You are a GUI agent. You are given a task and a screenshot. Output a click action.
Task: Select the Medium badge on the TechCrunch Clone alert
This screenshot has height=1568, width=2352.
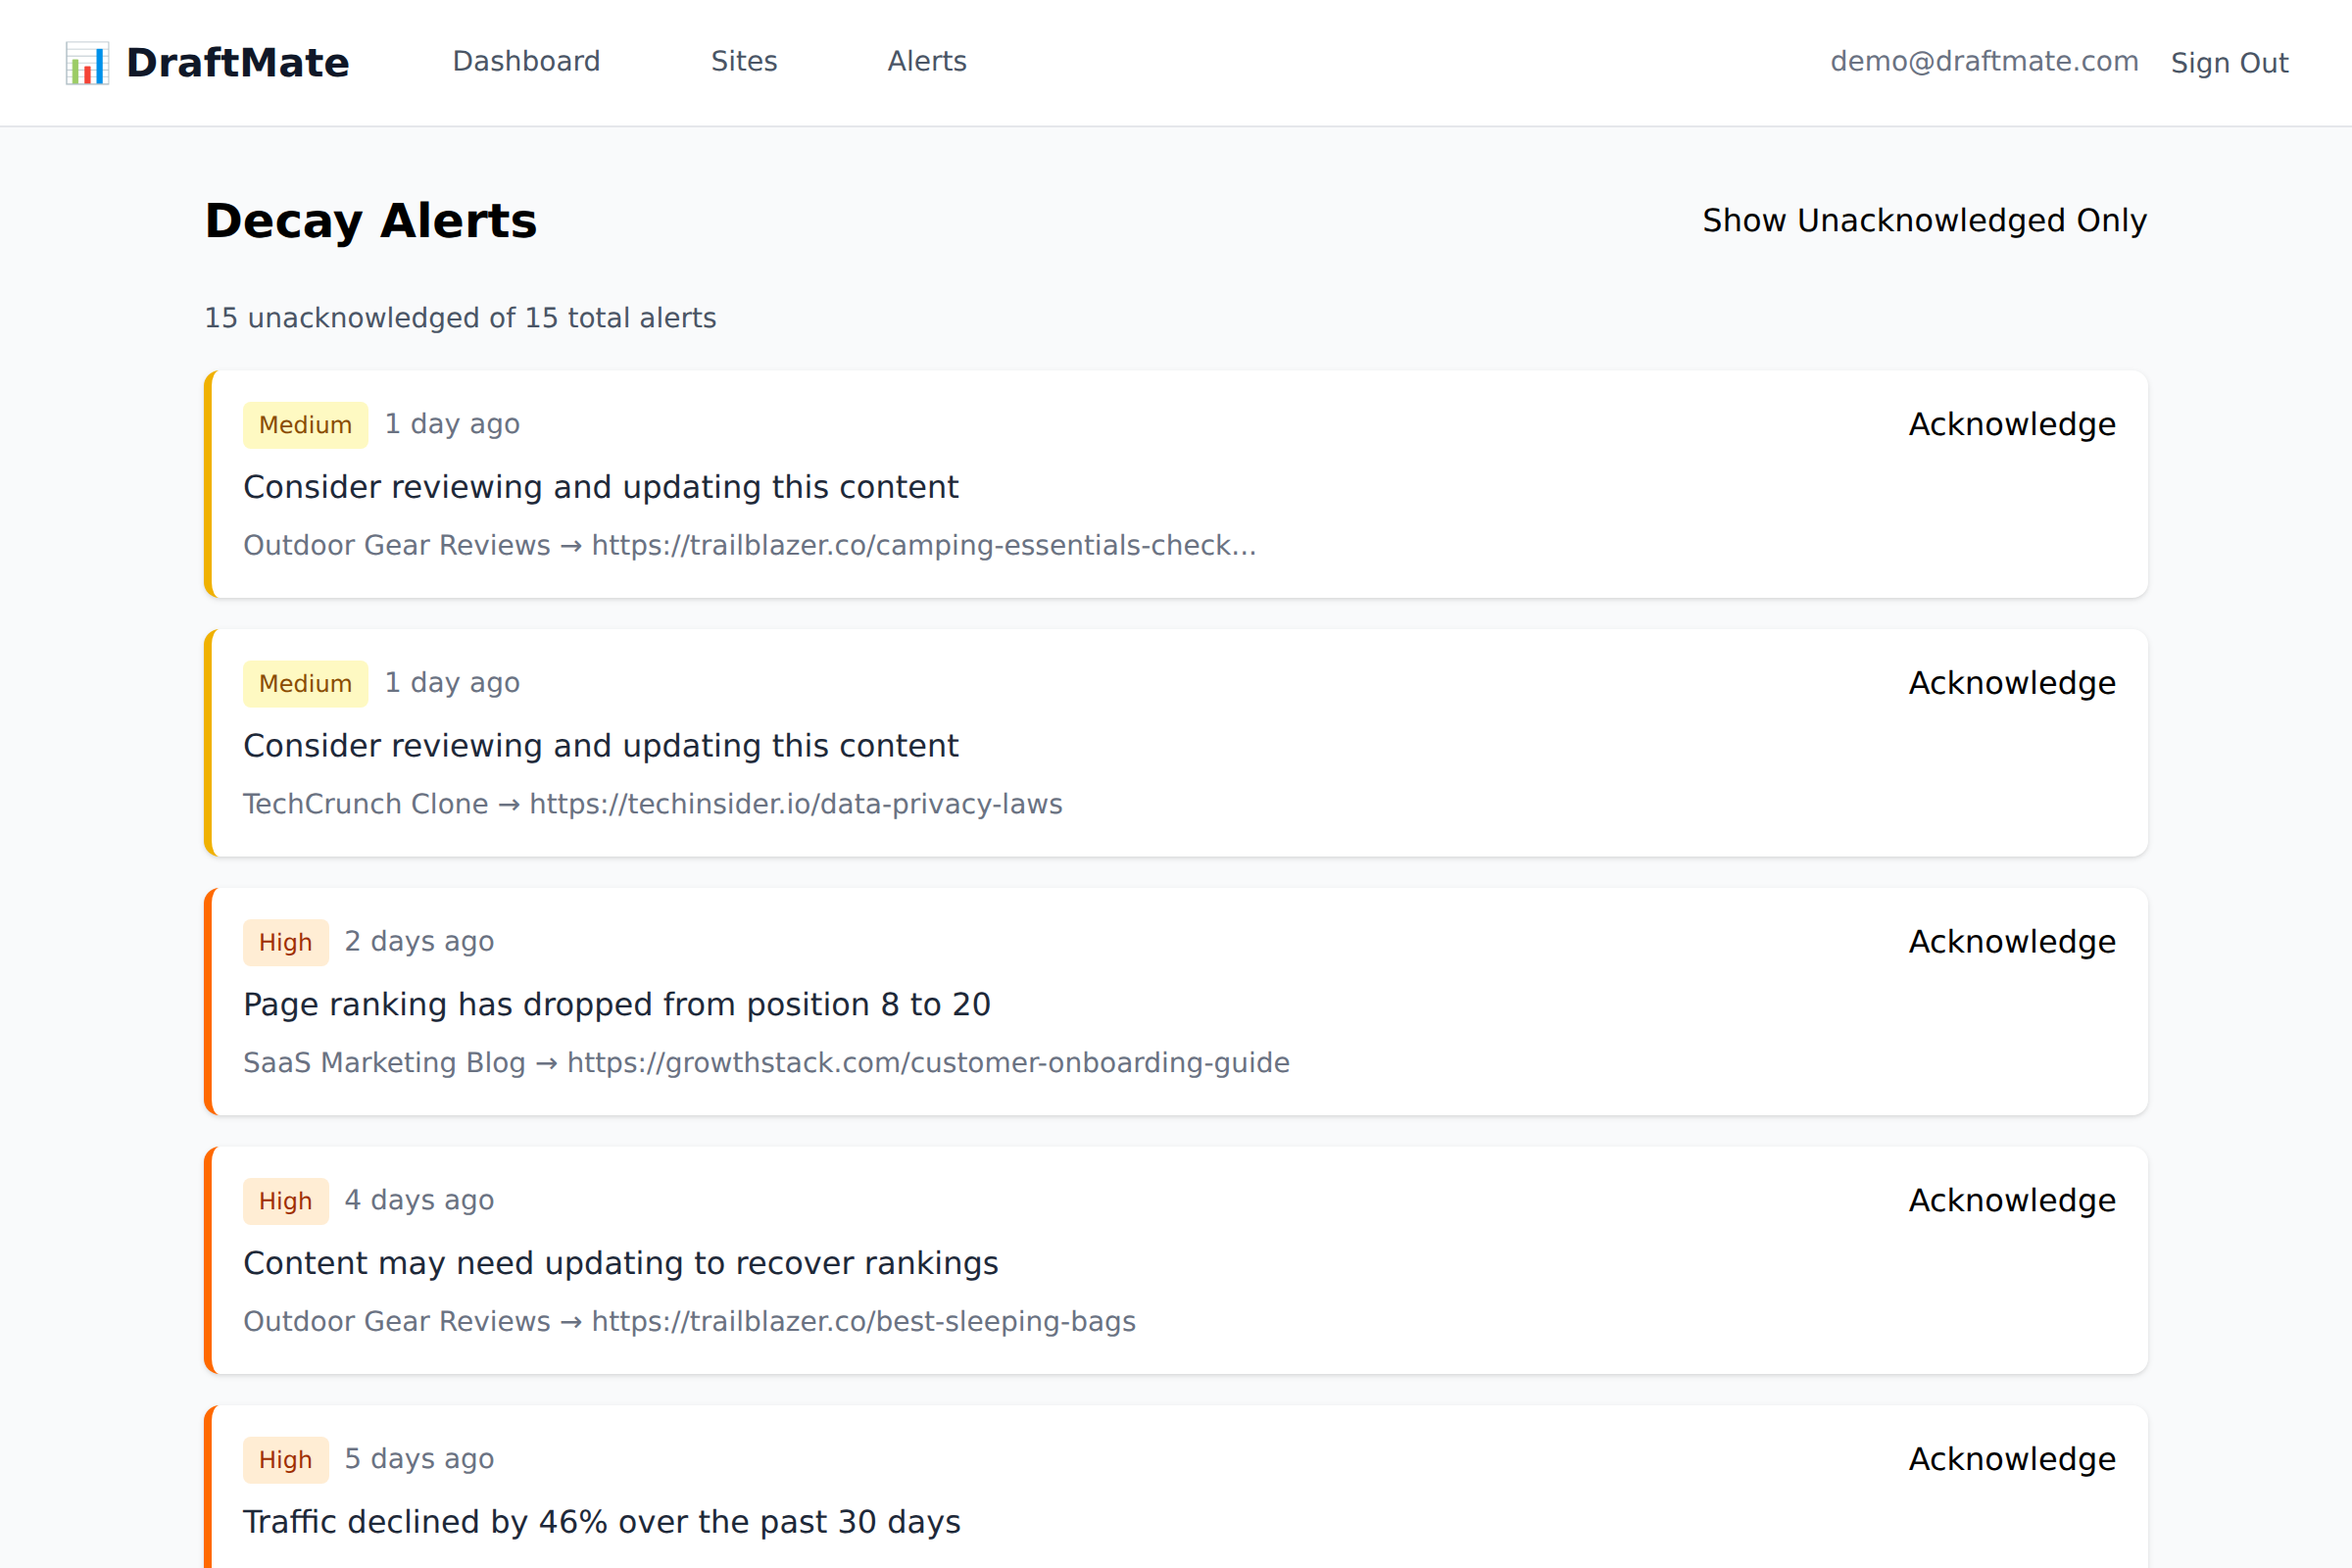[305, 682]
